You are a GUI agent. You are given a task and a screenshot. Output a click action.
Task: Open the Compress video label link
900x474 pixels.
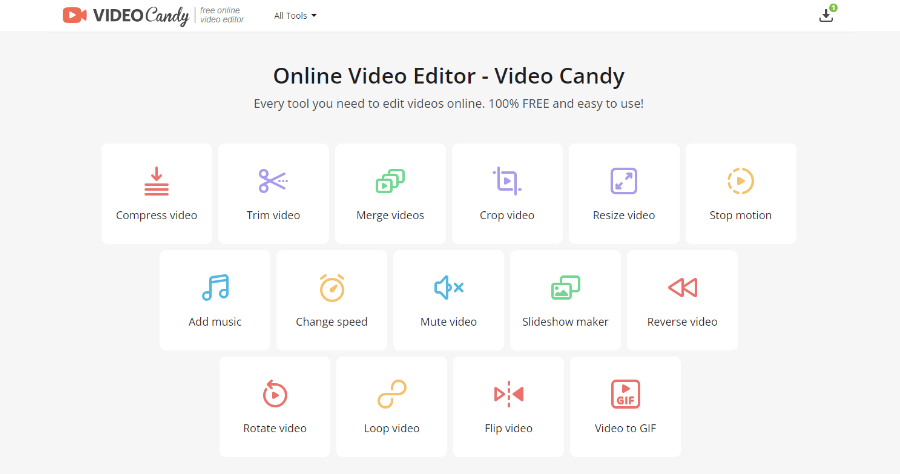[x=157, y=215]
